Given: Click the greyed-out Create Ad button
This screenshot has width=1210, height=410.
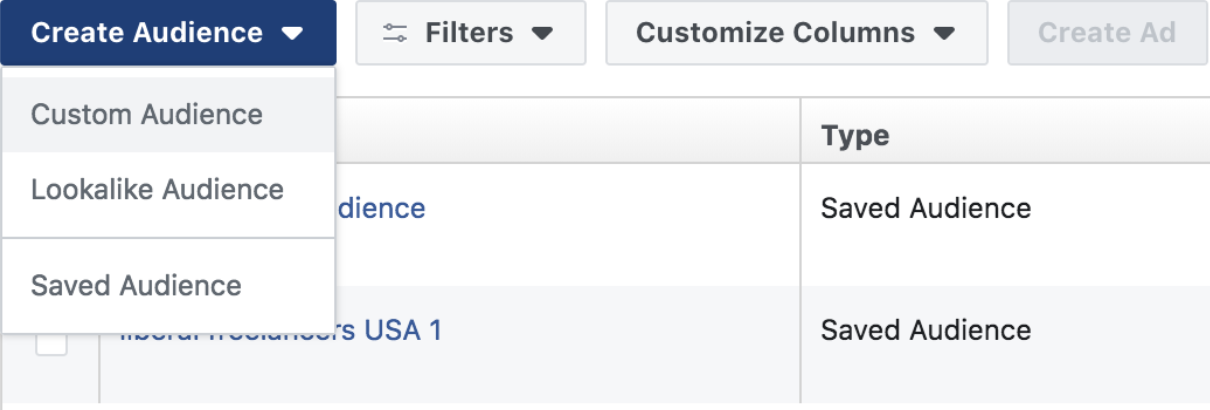Looking at the screenshot, I should (1108, 33).
